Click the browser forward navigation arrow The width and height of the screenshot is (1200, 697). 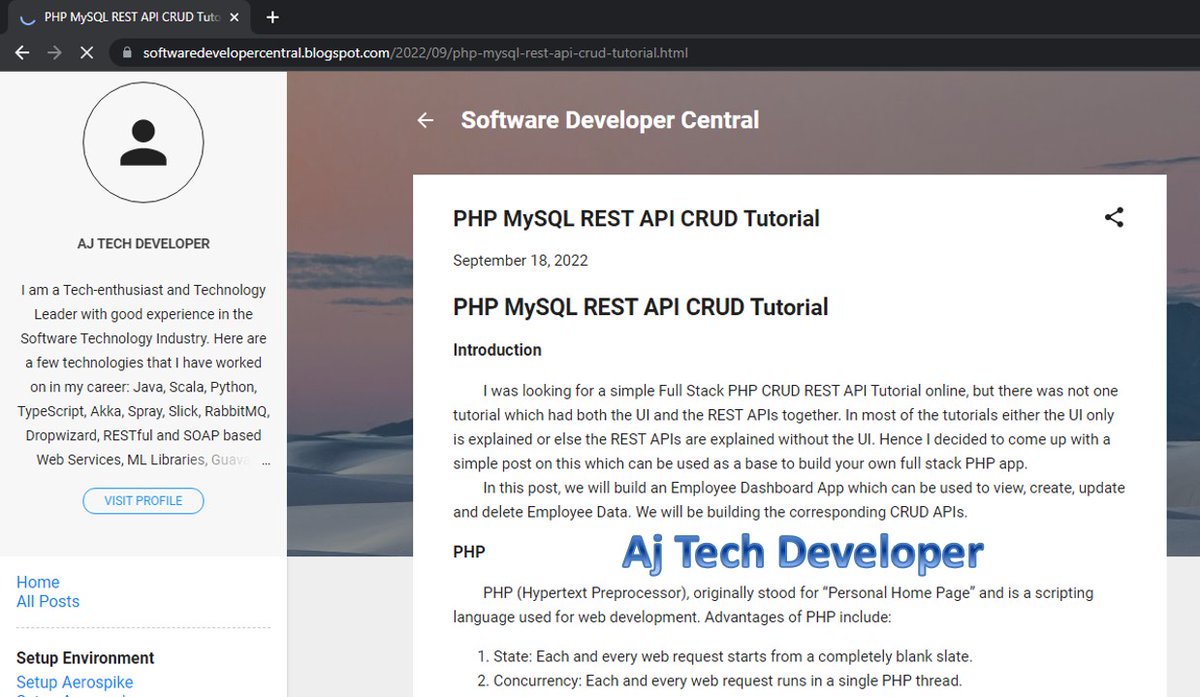[56, 52]
